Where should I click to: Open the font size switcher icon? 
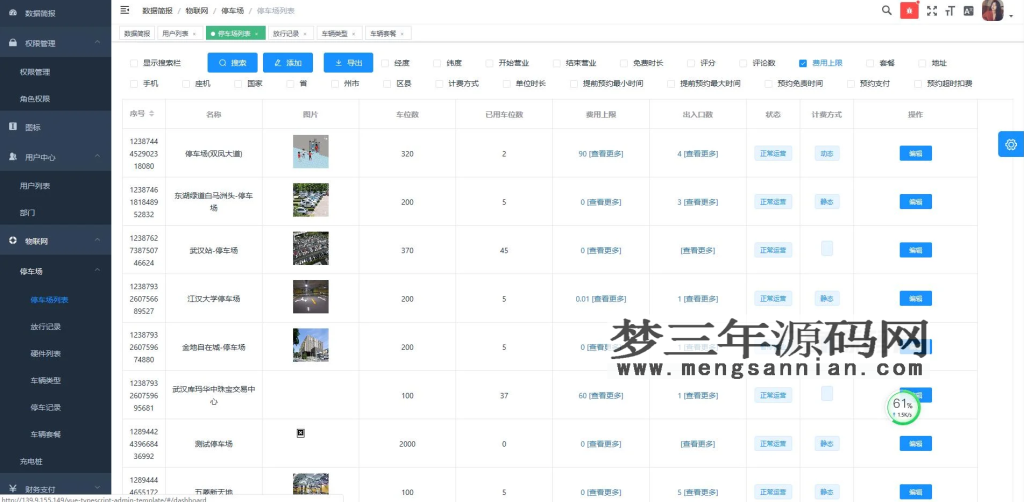[950, 10]
